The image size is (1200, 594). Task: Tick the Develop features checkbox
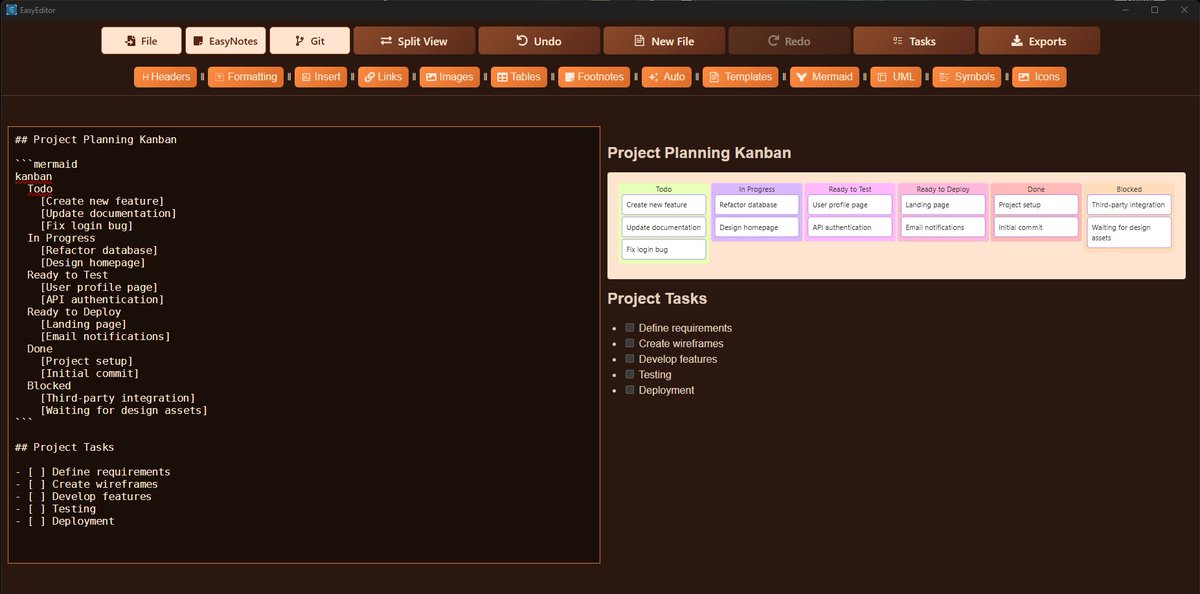pos(630,358)
